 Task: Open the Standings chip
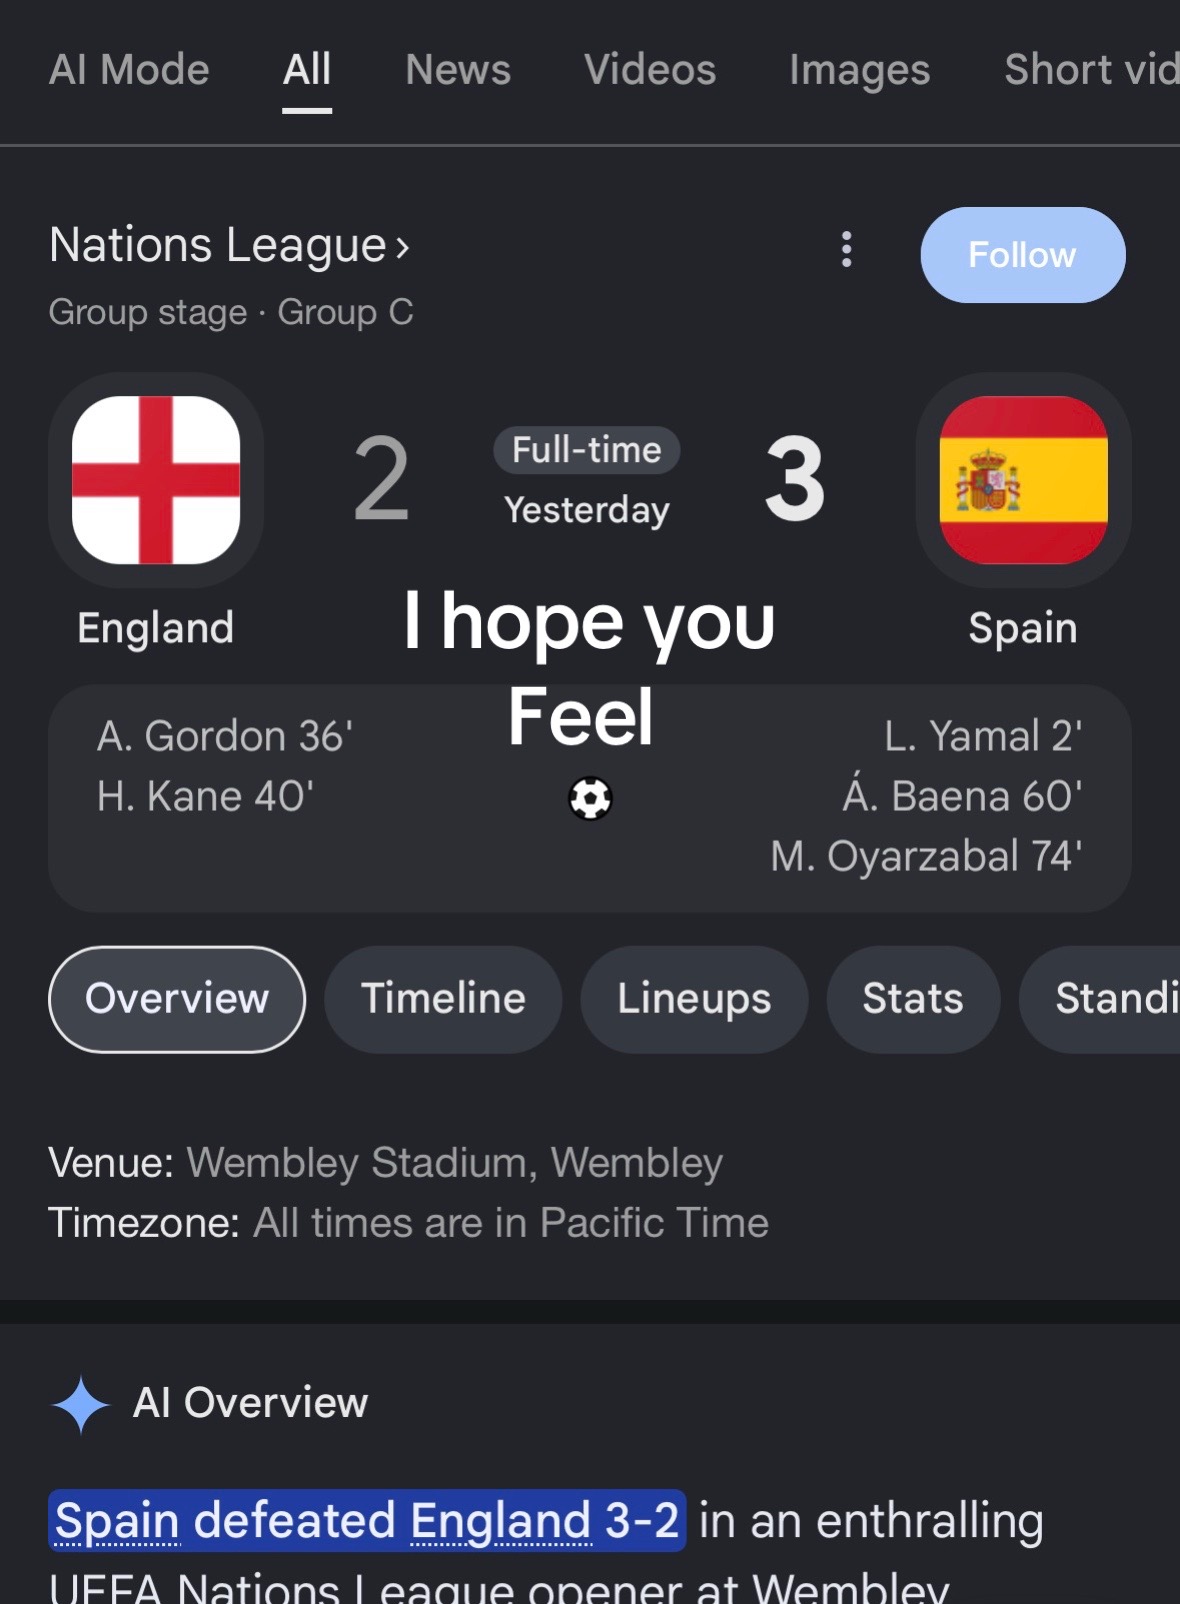(1100, 999)
